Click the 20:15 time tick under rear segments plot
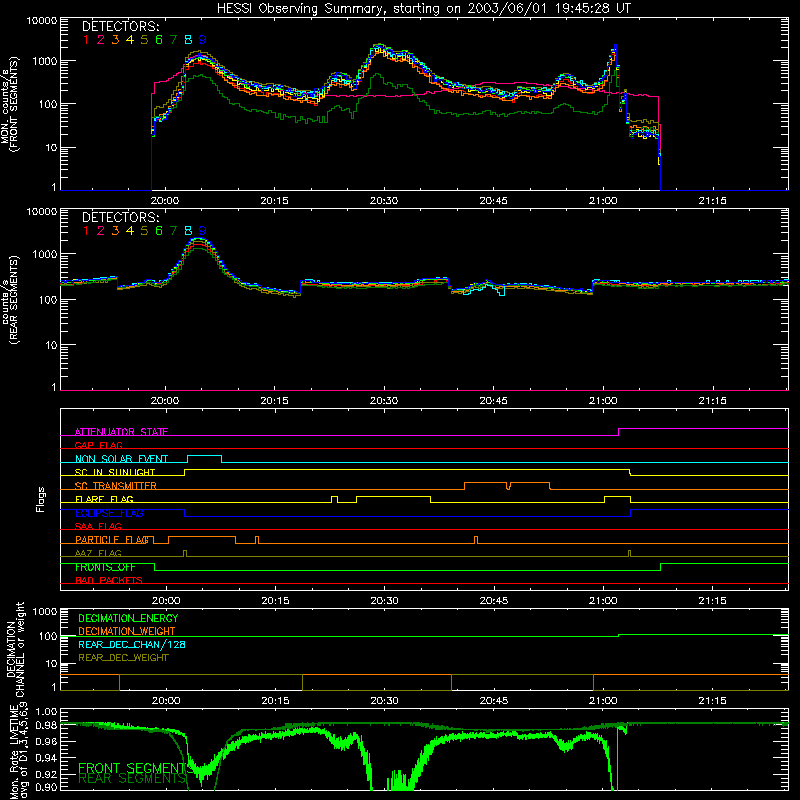The width and height of the screenshot is (800, 800). click(274, 401)
